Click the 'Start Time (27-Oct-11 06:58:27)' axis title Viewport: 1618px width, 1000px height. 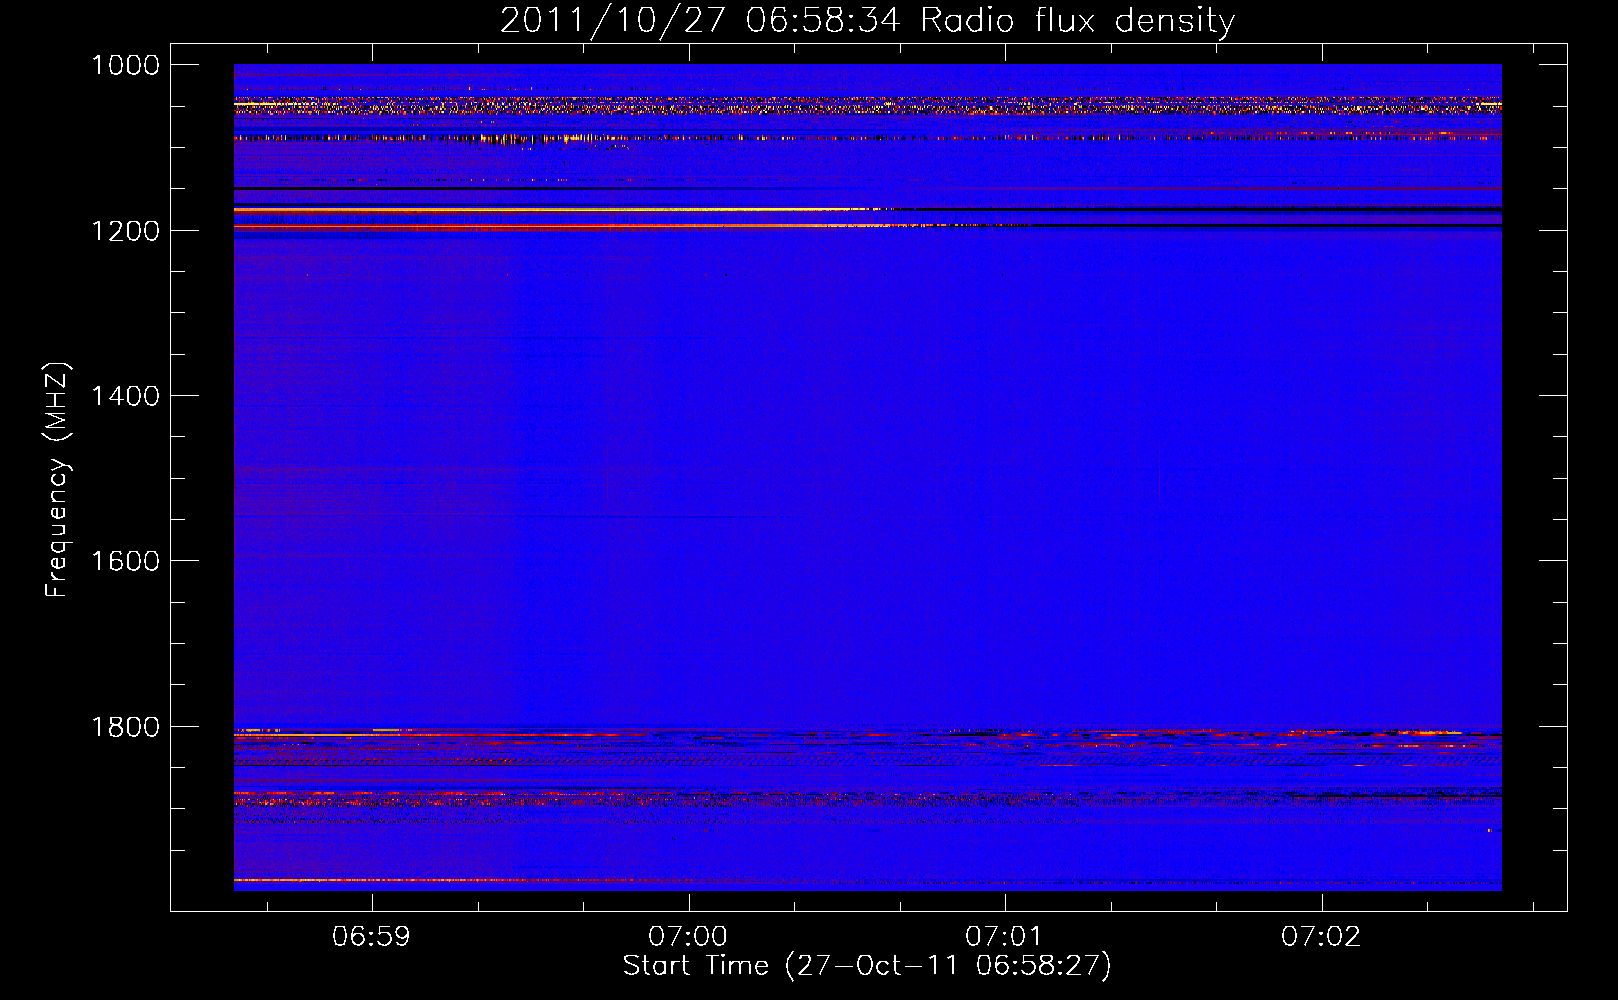point(867,966)
